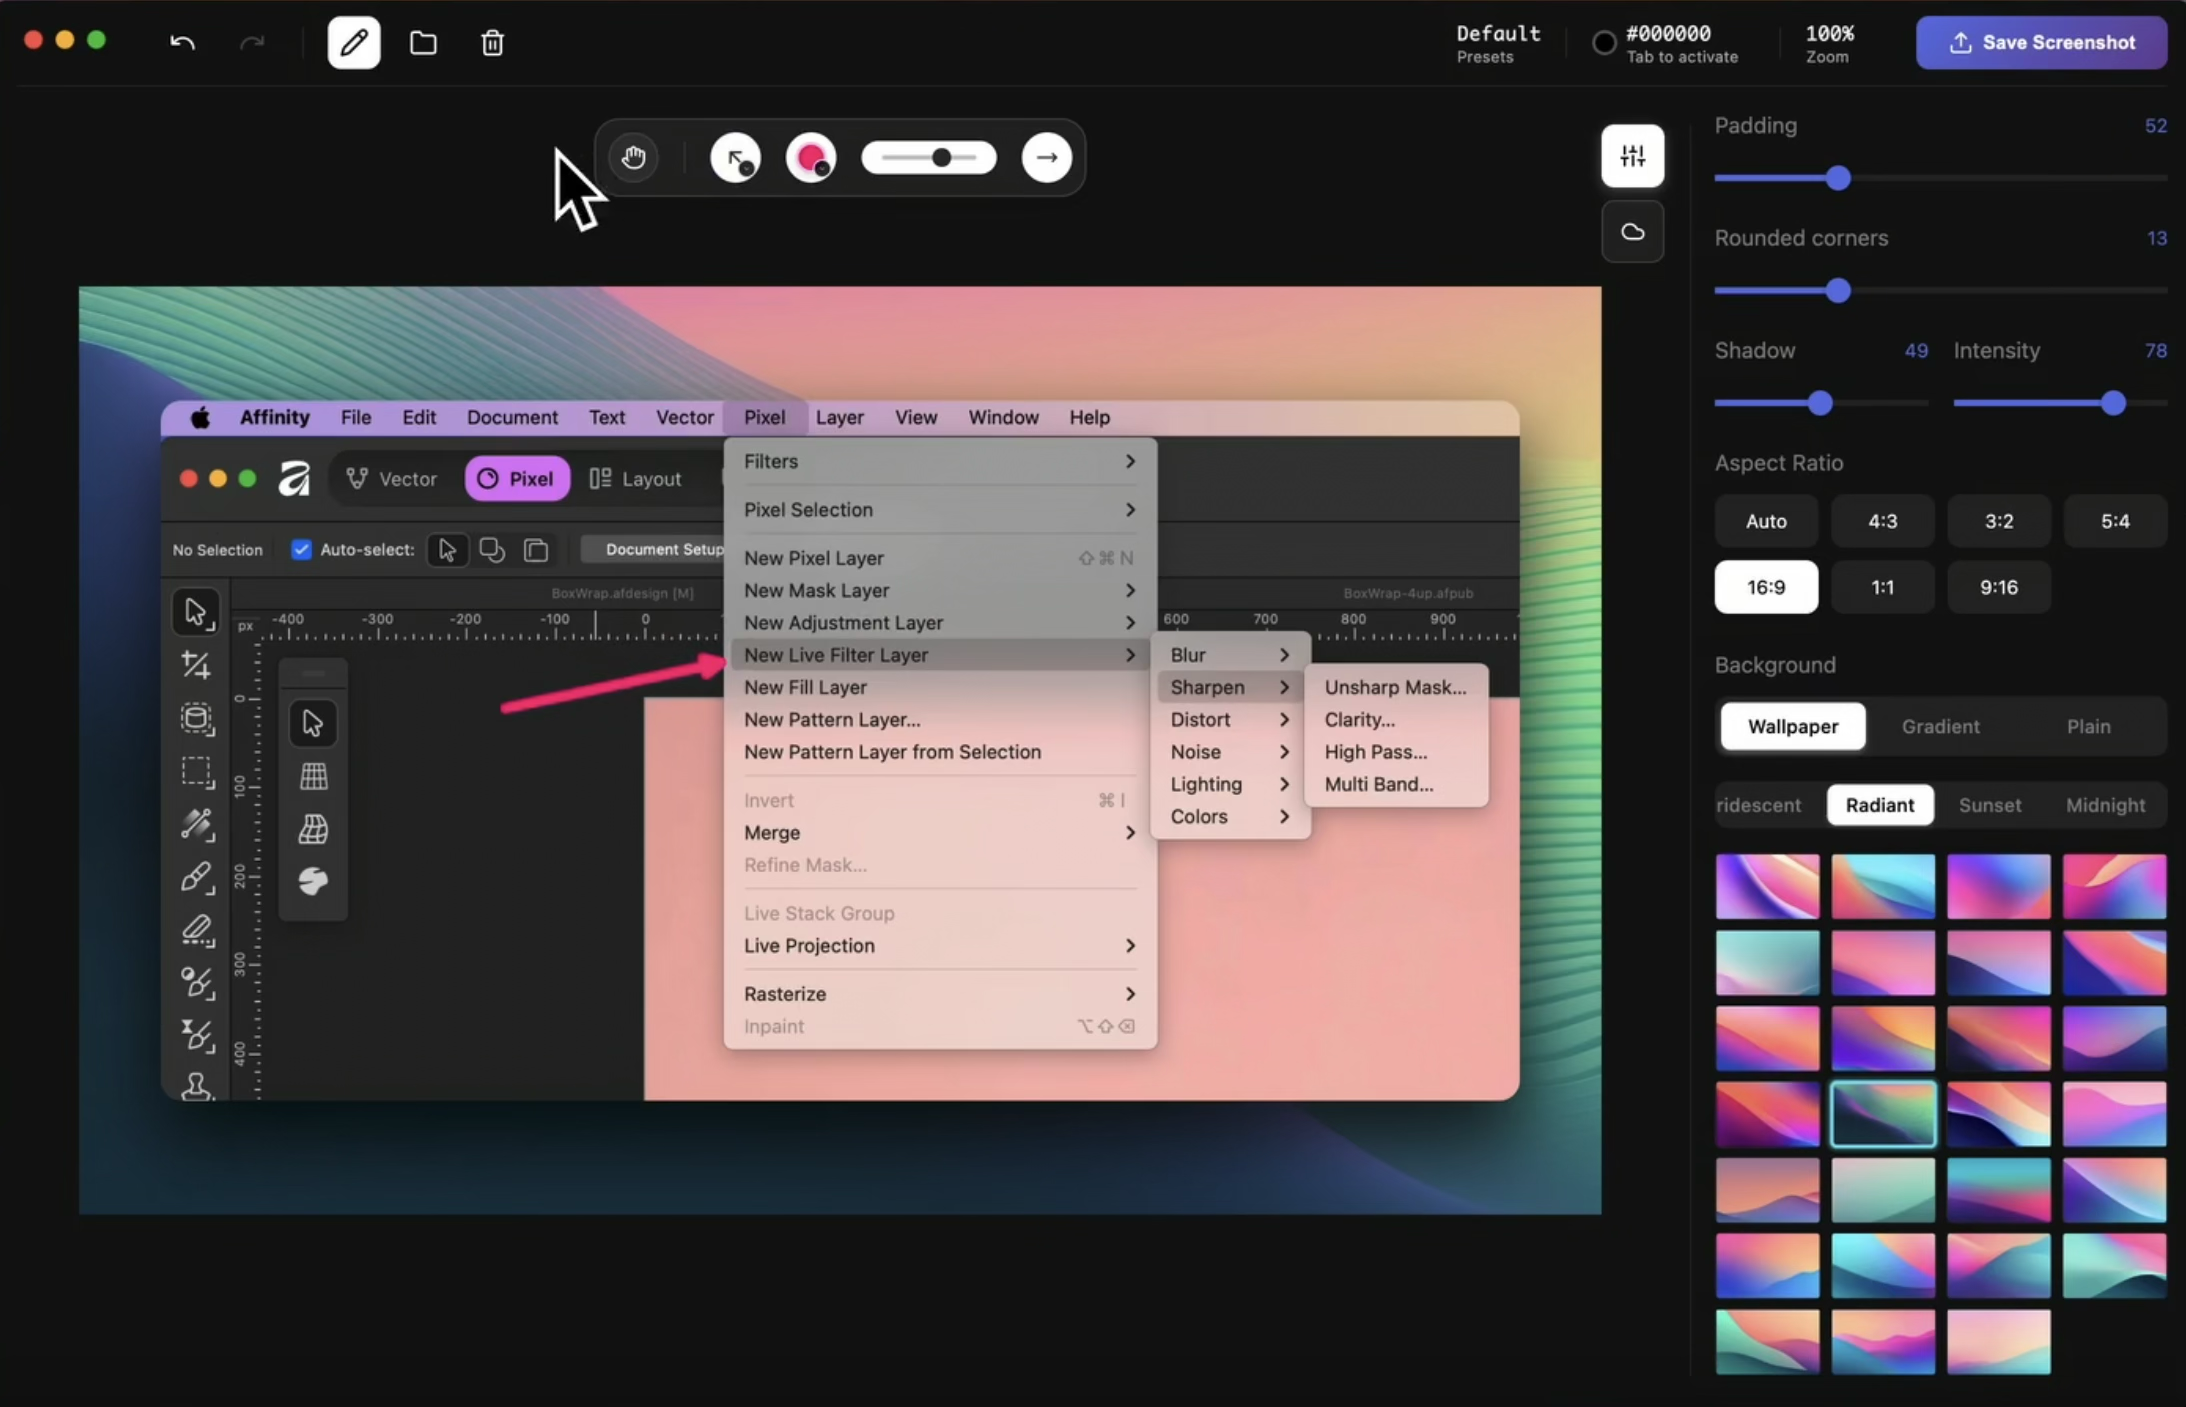Open the sliders settings panel icon
The width and height of the screenshot is (2186, 1407).
pyautogui.click(x=1633, y=156)
